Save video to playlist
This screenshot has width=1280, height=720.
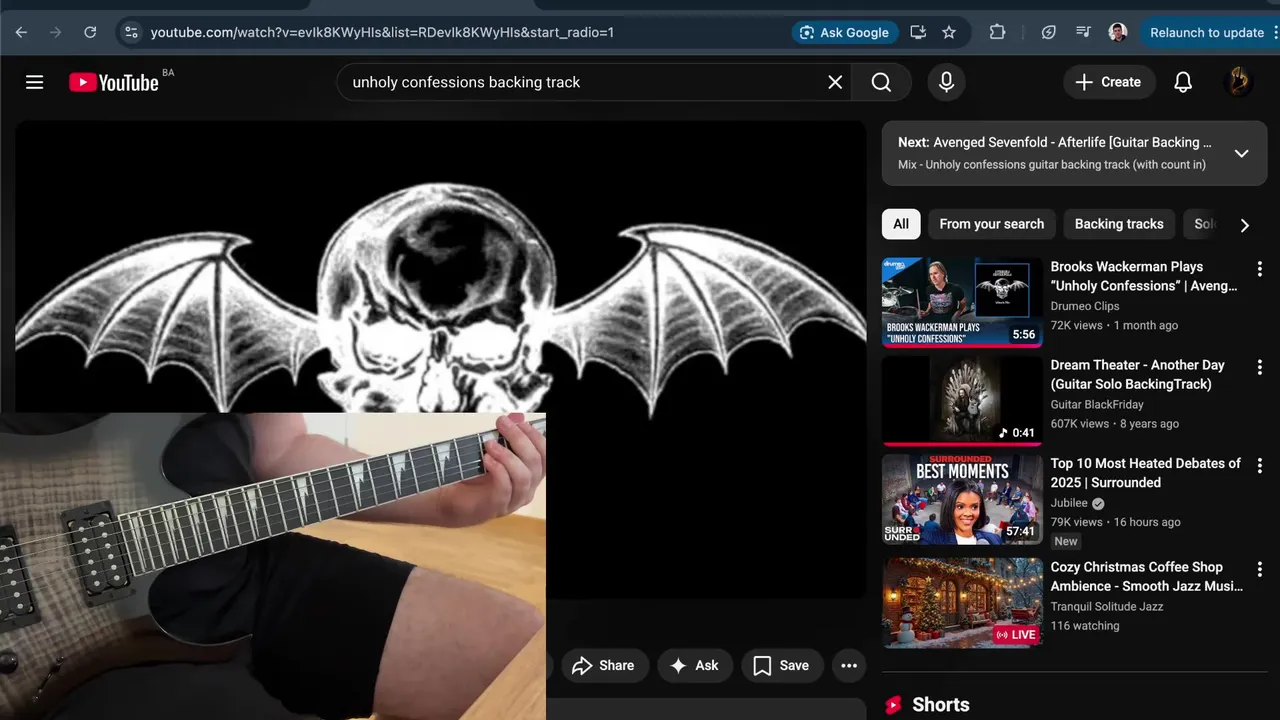(781, 665)
